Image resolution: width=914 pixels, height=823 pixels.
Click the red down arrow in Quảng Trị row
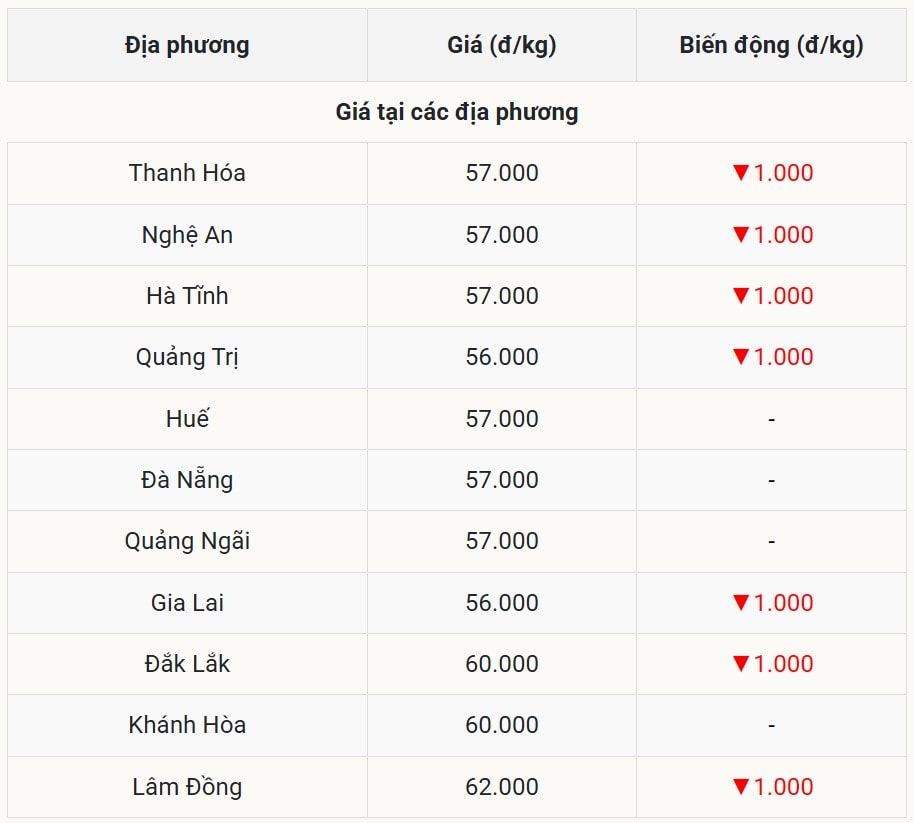(x=741, y=357)
